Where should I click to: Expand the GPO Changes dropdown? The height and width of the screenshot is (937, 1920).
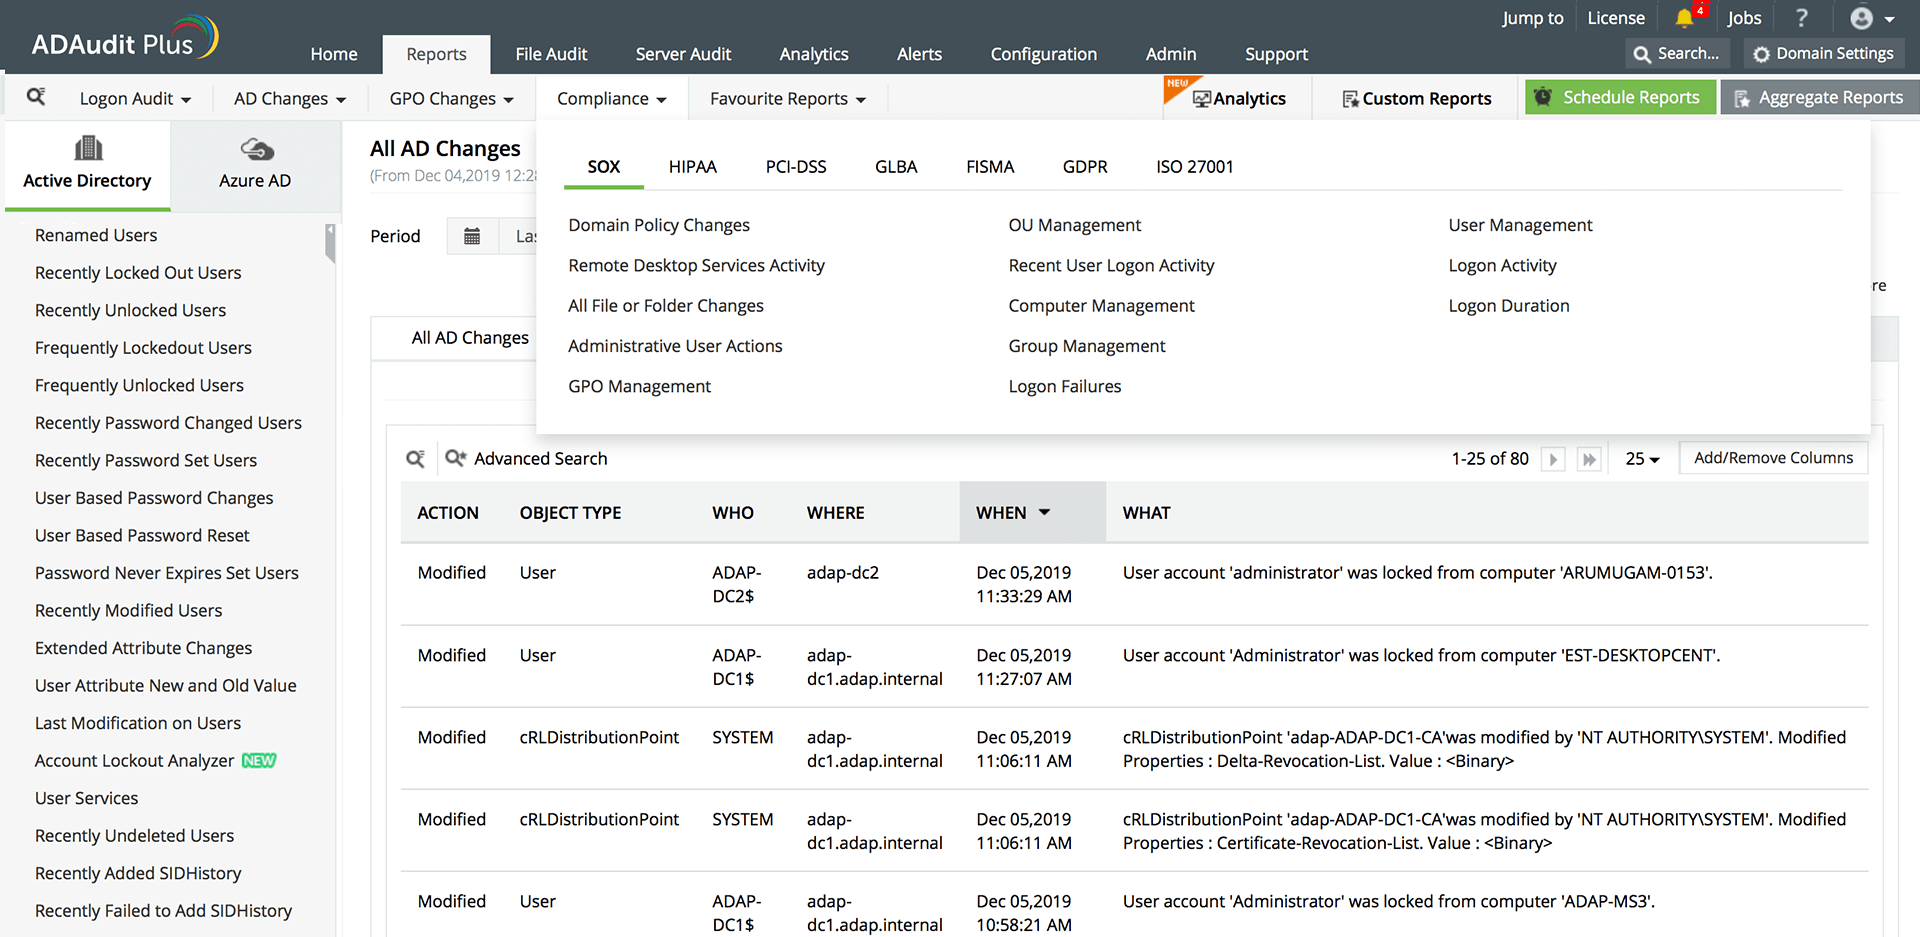point(451,98)
